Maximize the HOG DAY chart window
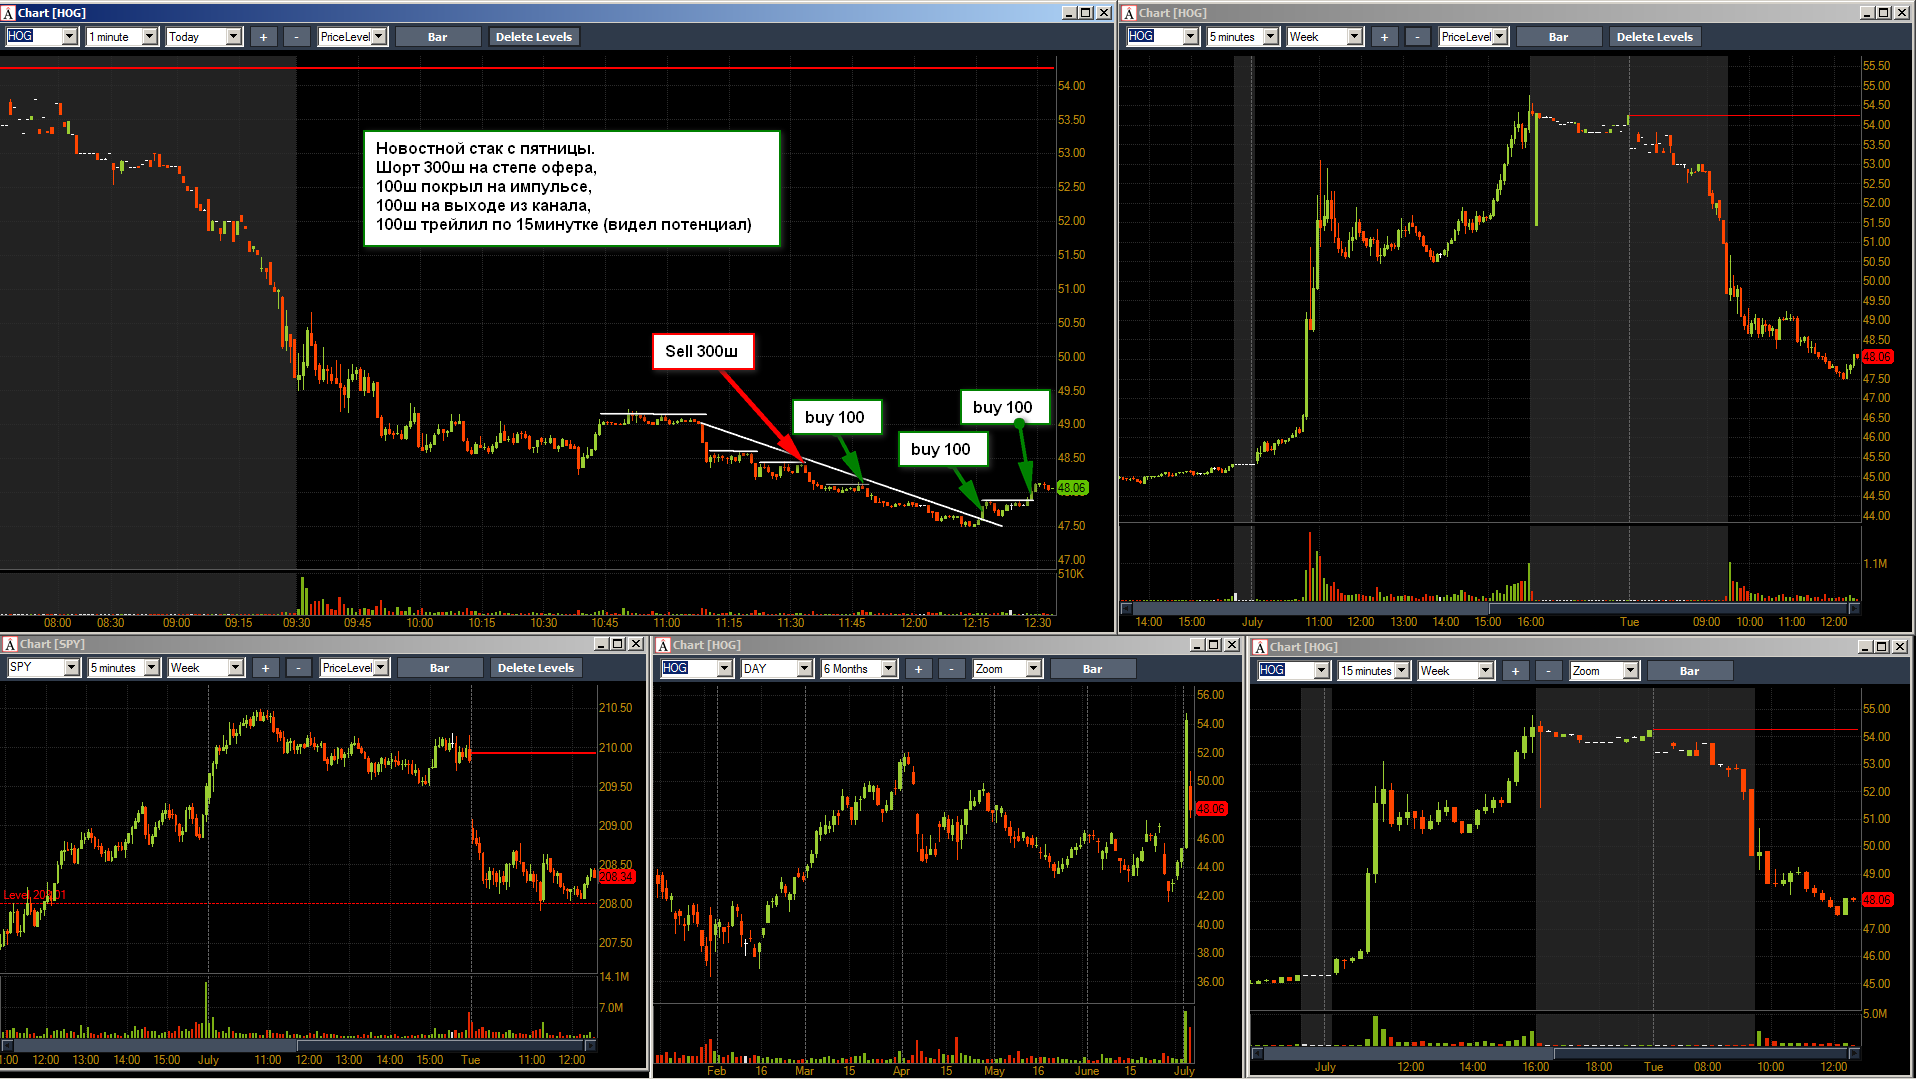The width and height of the screenshot is (1916, 1080). [1214, 645]
